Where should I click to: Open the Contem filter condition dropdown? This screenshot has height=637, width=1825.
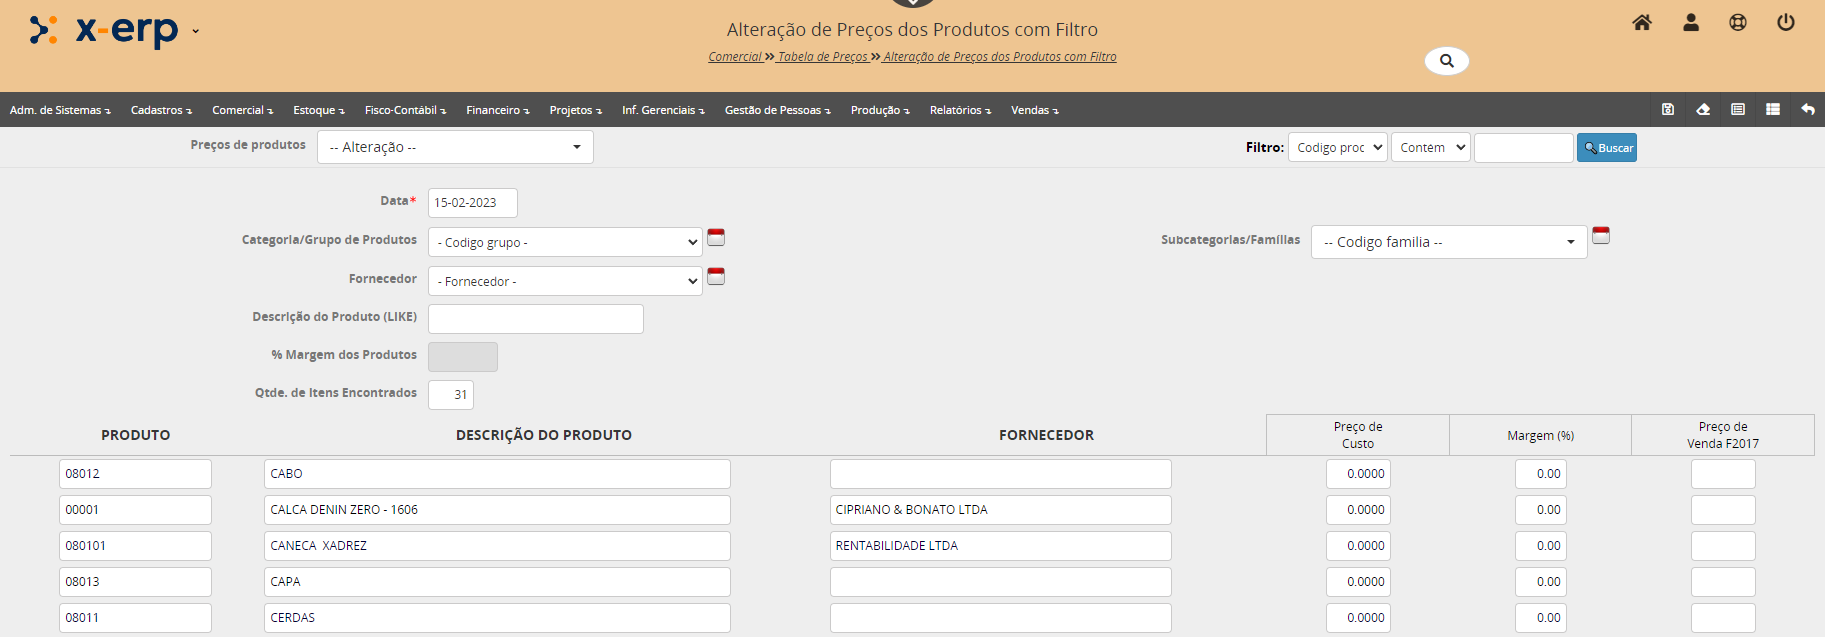(1430, 148)
